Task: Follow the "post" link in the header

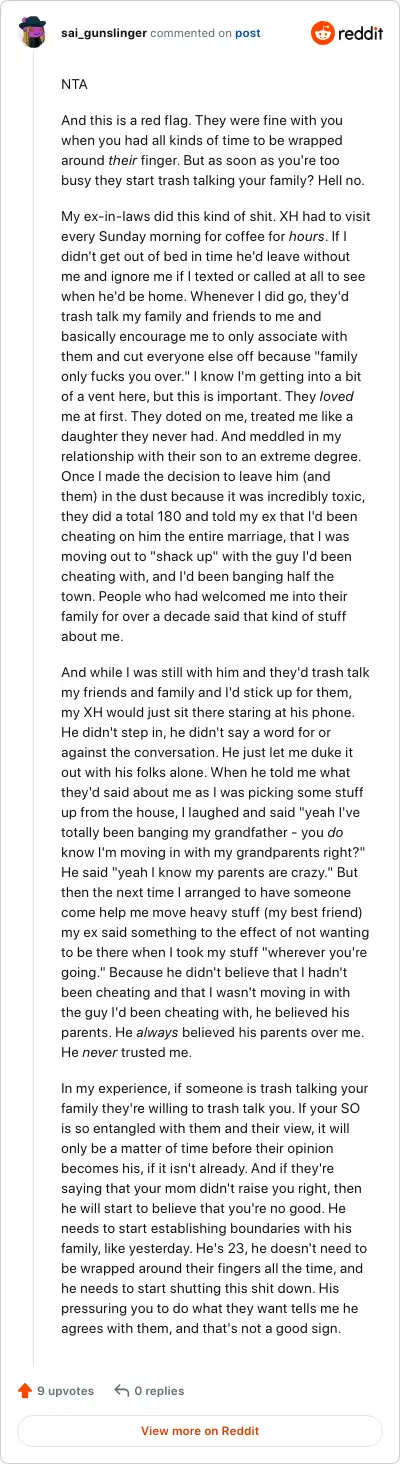Action: click(x=247, y=33)
